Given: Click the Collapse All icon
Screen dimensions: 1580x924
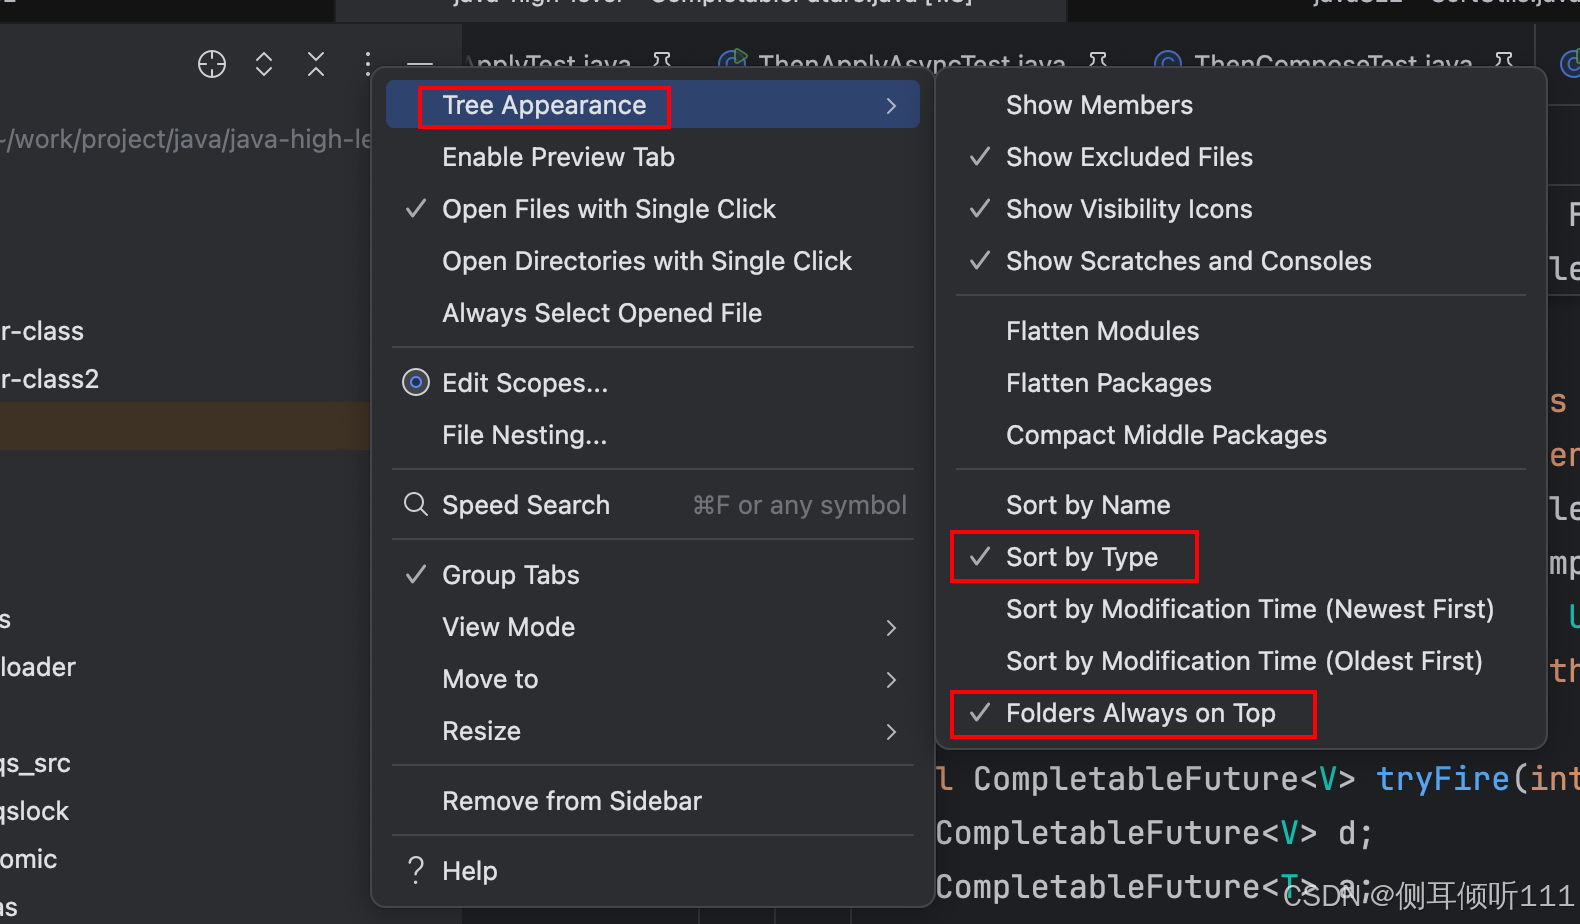Looking at the screenshot, I should click(316, 64).
